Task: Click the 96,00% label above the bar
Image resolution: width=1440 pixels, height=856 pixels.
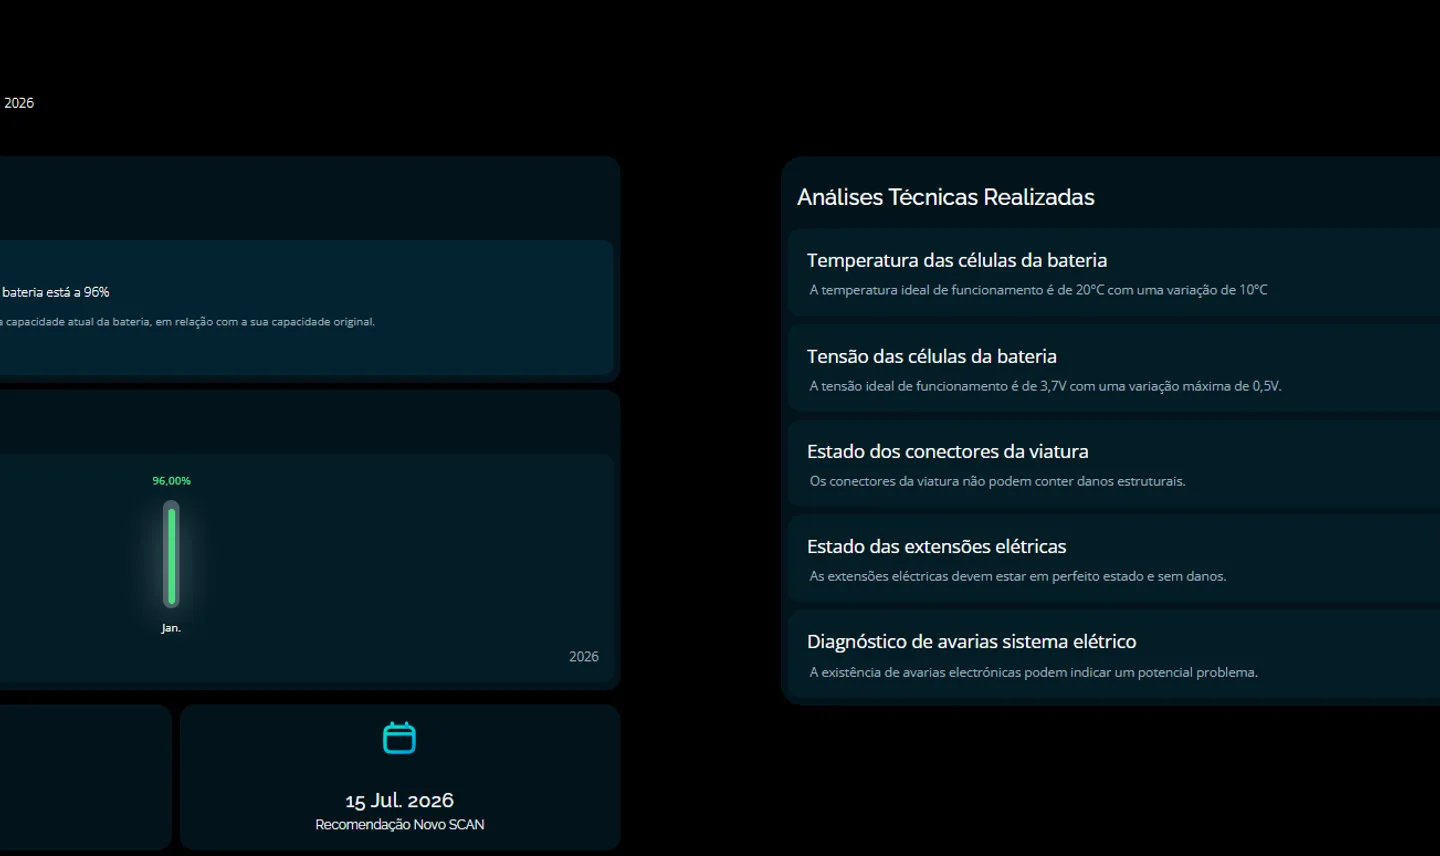Action: (x=171, y=481)
